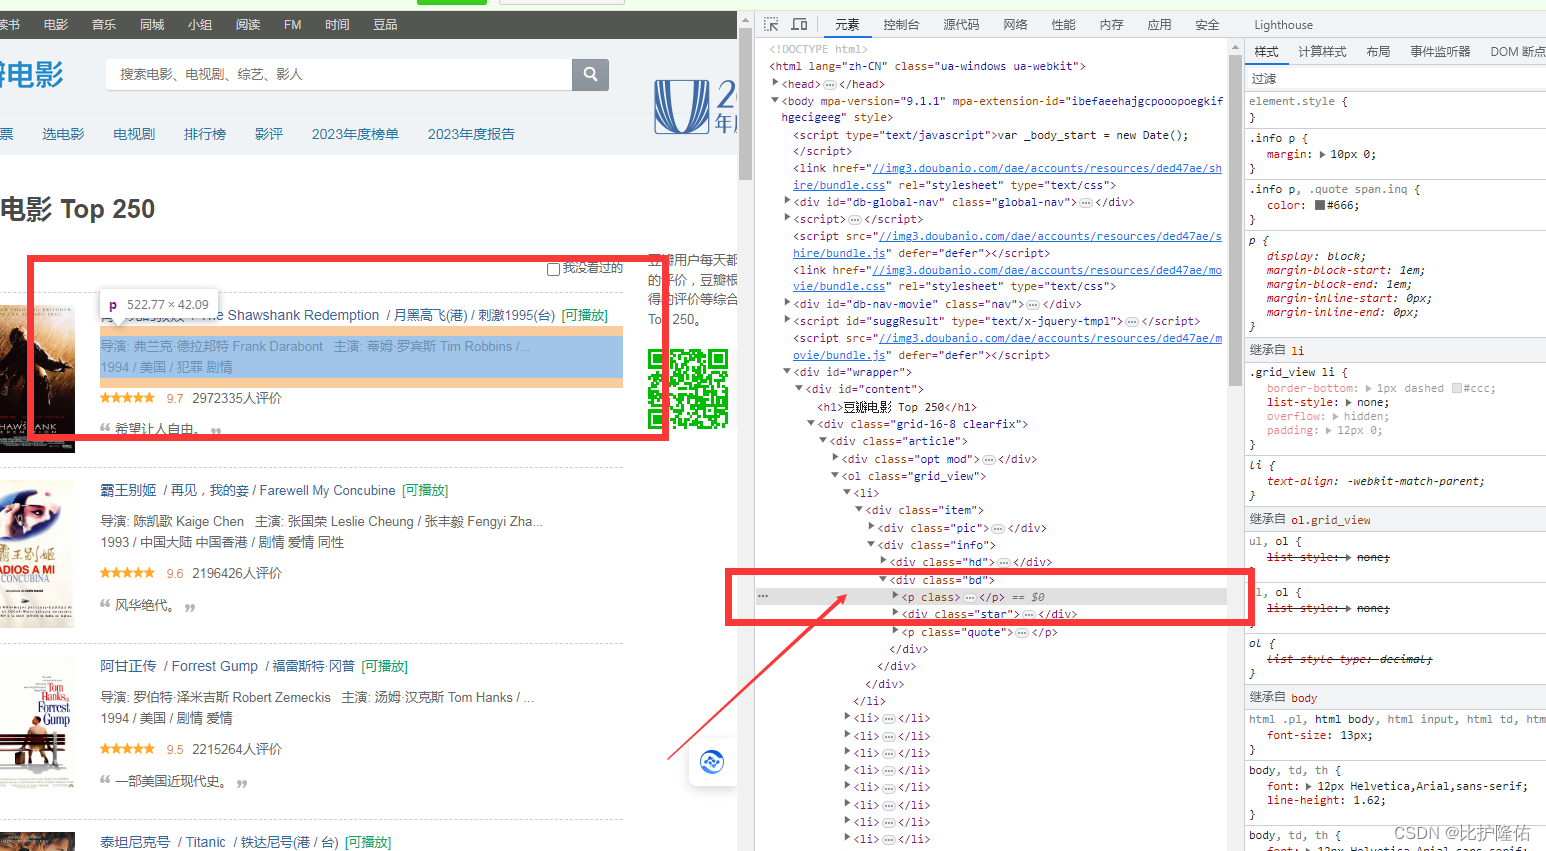Collapse the div class="bd" node
The image size is (1546, 851).
point(883,580)
